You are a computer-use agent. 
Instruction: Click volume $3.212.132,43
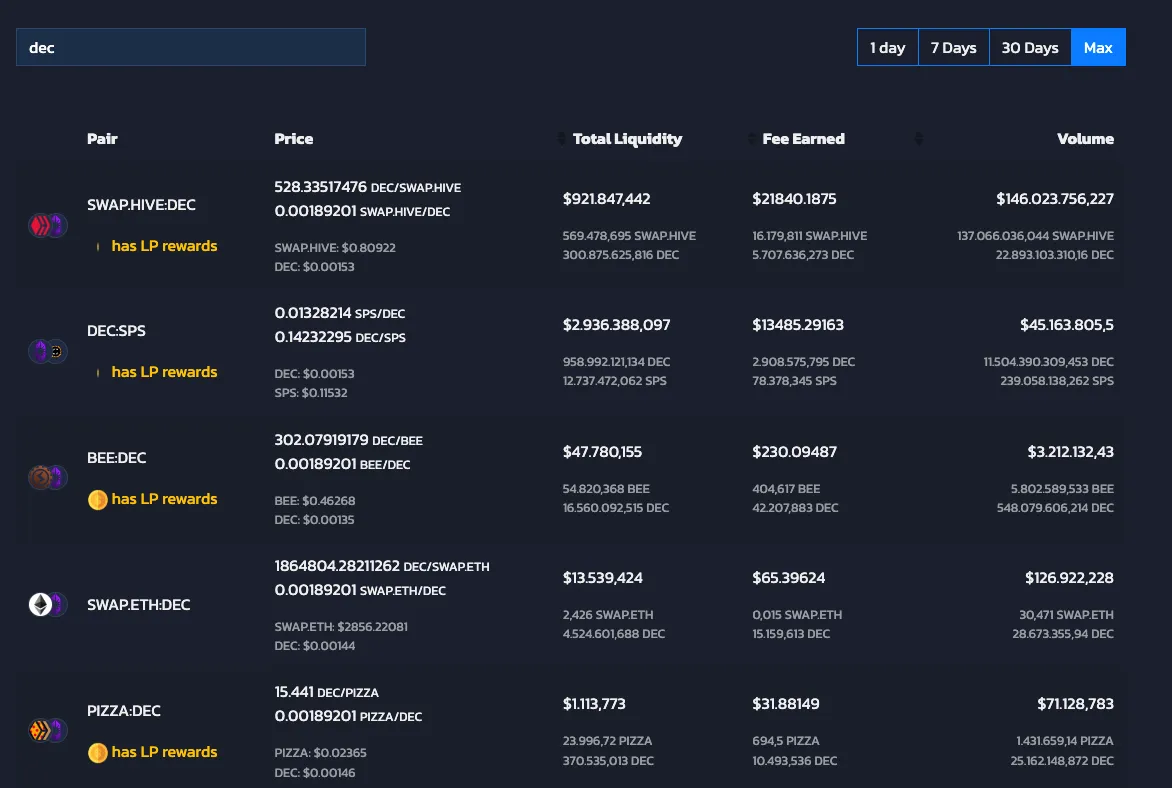click(x=1070, y=452)
